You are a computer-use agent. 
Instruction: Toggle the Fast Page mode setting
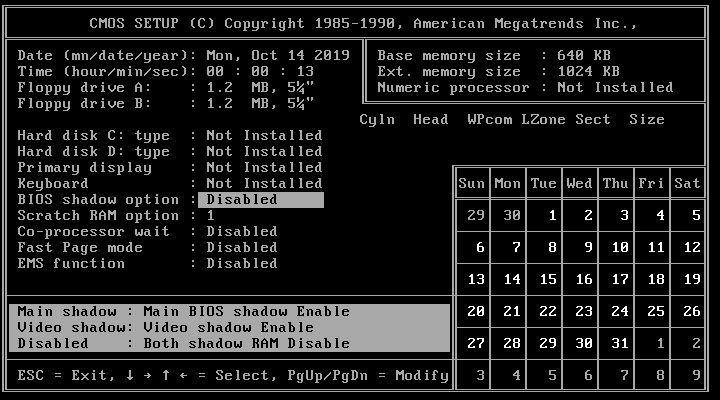241,247
